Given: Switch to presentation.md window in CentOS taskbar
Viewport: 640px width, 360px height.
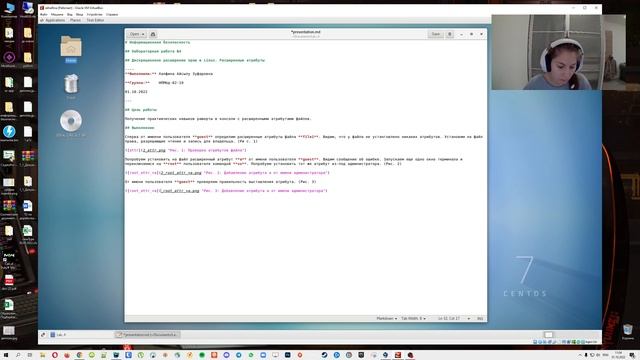Looking at the screenshot, I should tap(147, 335).
